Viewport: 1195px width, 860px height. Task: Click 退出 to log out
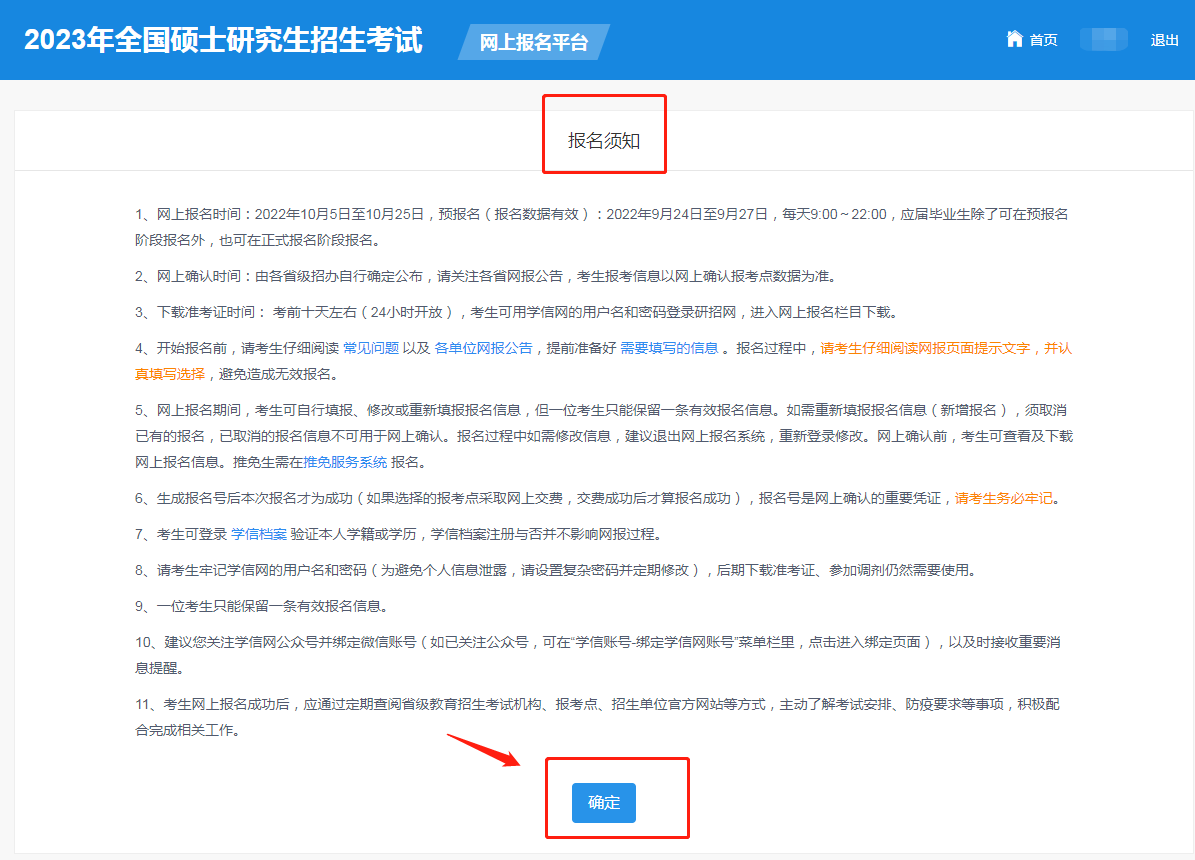1164,40
